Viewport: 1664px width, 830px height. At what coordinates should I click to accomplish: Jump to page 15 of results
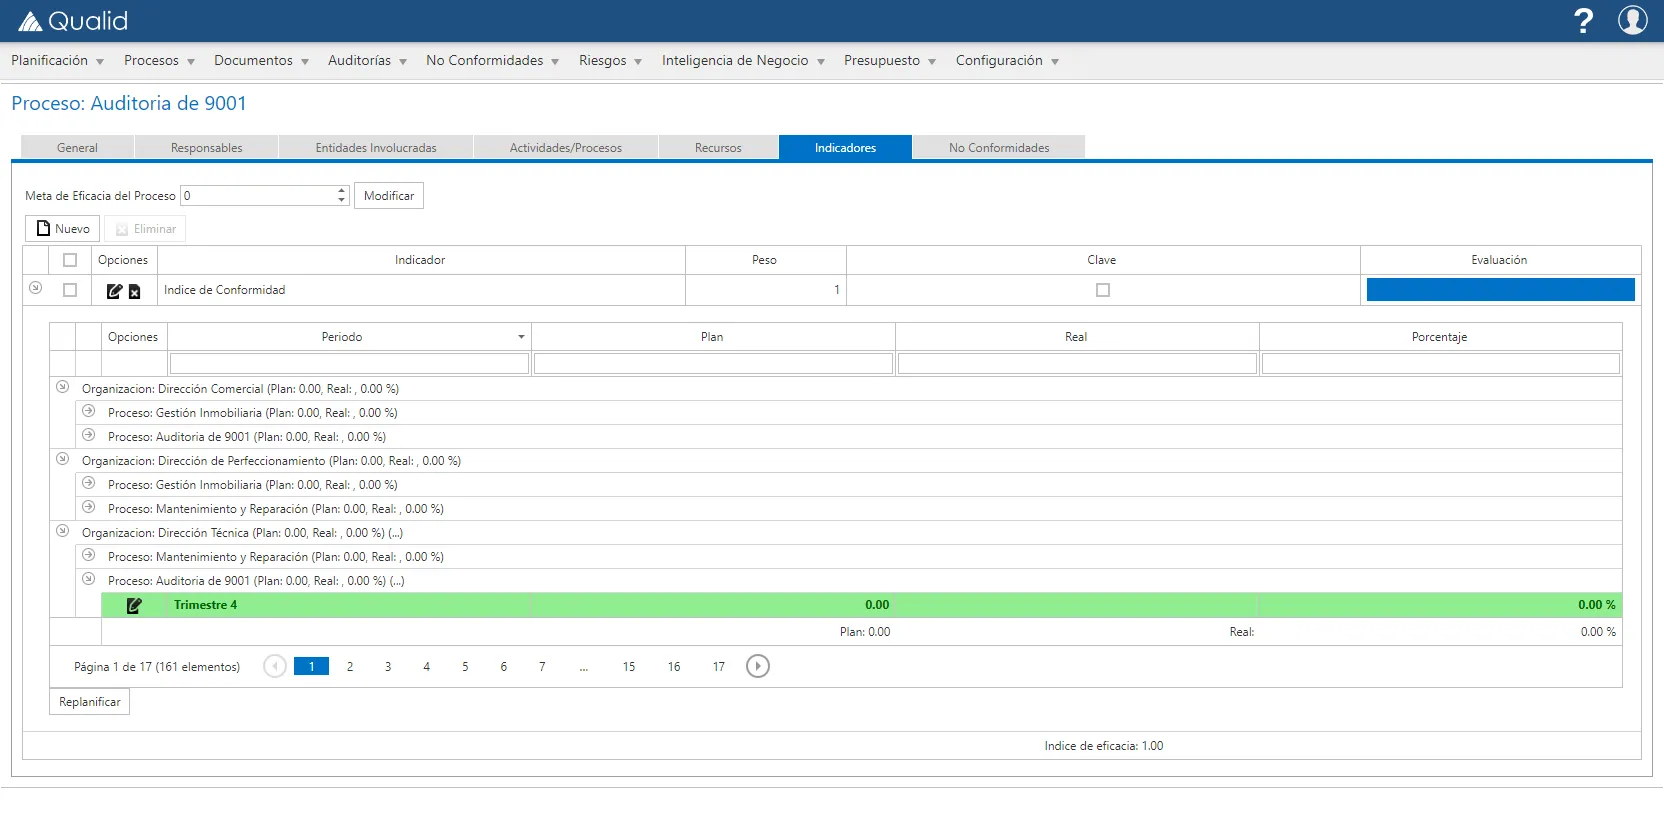click(x=629, y=667)
